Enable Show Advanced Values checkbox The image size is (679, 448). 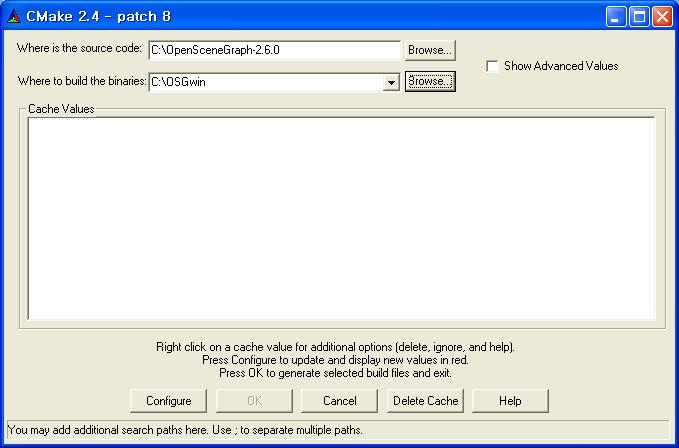[x=492, y=66]
